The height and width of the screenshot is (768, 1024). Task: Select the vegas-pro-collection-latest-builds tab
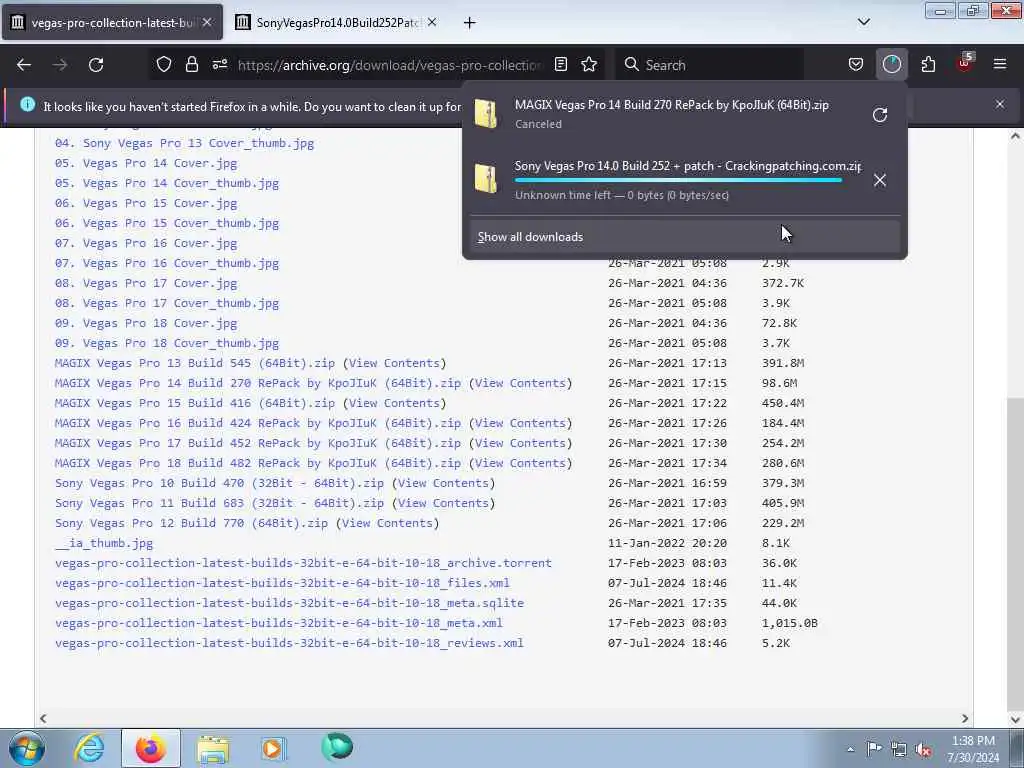[x=112, y=22]
